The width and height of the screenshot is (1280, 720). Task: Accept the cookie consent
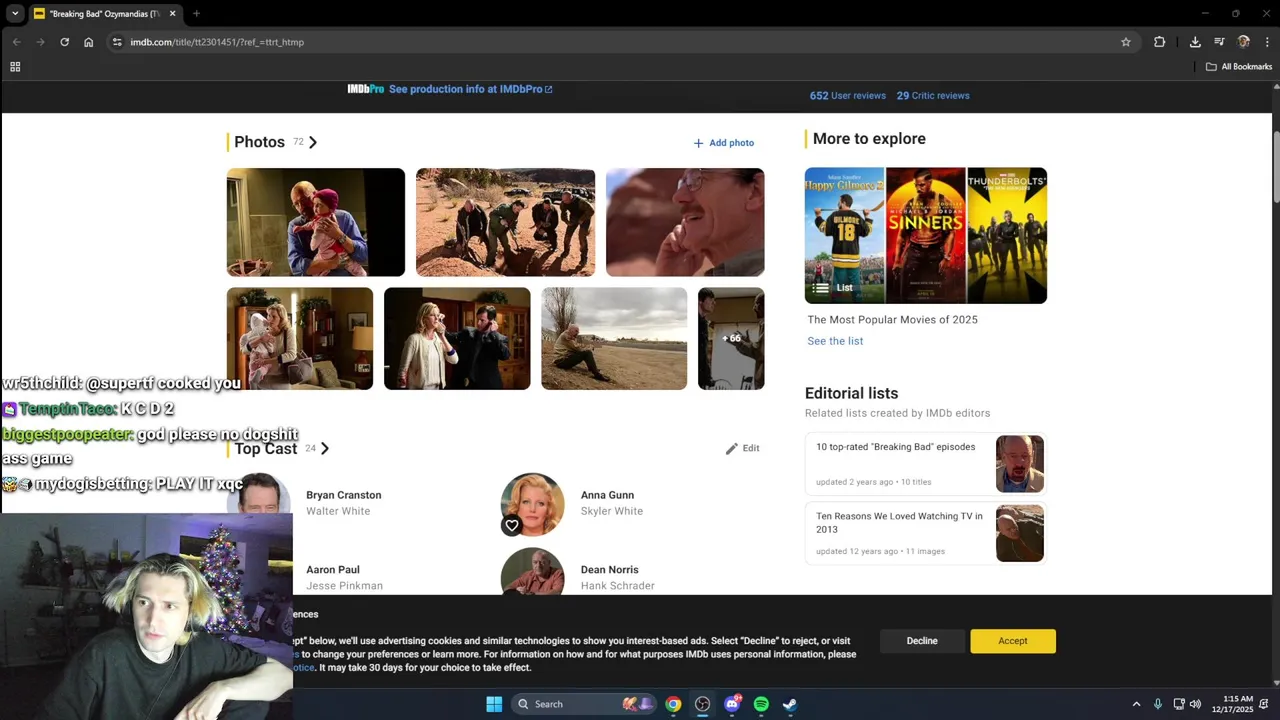click(1013, 641)
